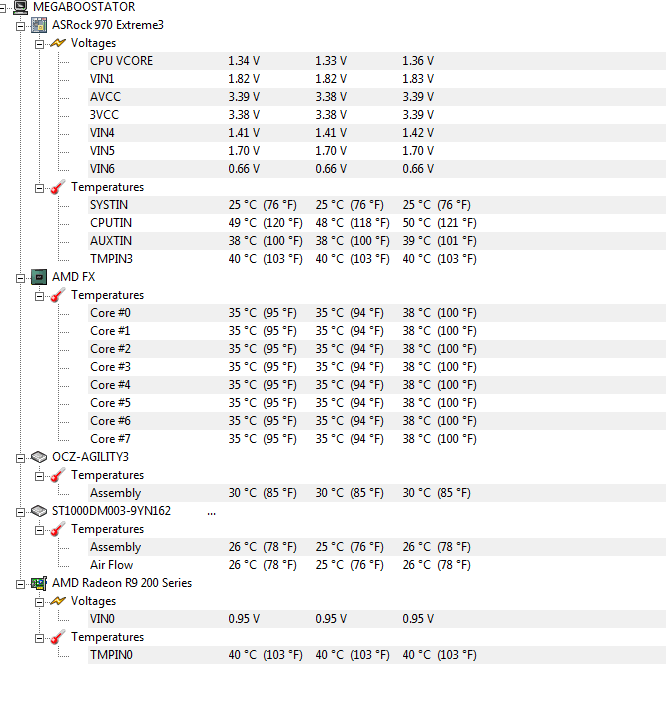Click the 1.36 V value for CPU VCORE
The image size is (666, 720).
pos(418,61)
